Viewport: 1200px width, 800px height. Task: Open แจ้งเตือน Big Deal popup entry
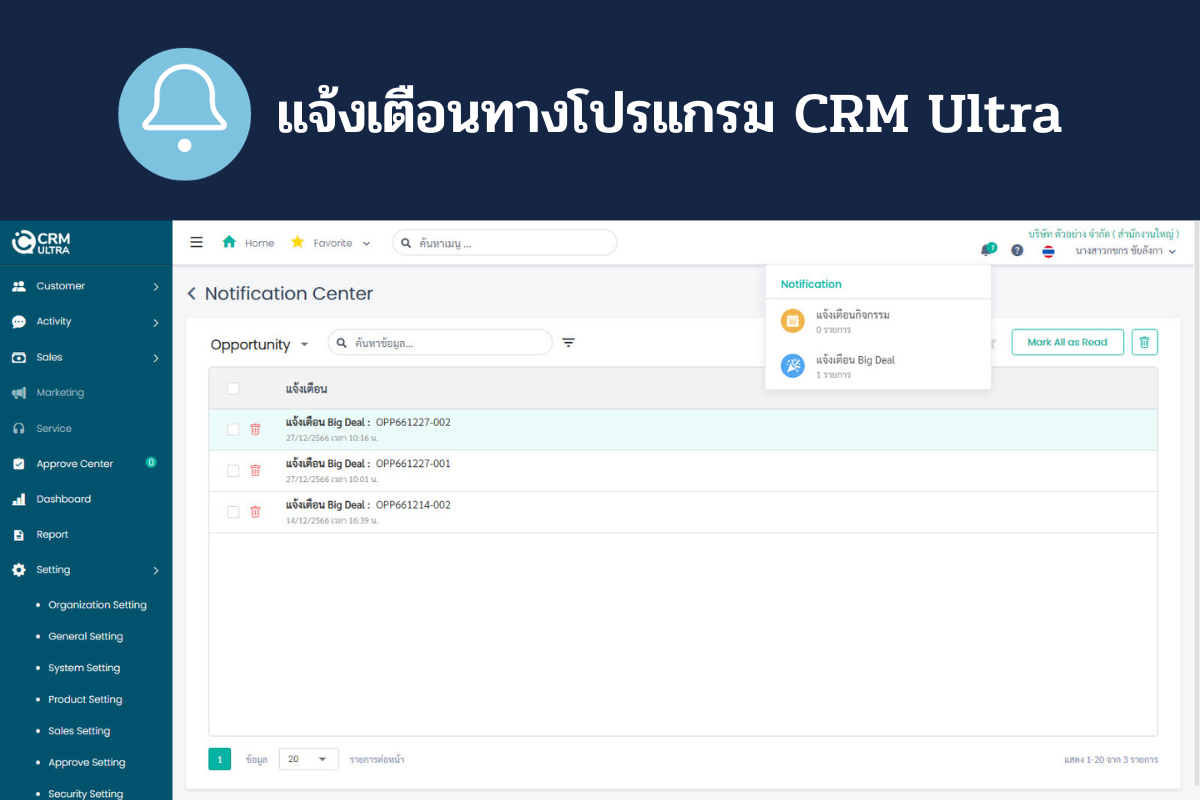(878, 366)
